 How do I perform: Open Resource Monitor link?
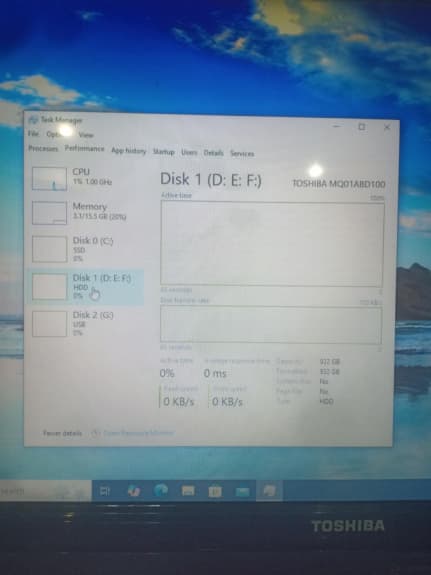coord(138,433)
